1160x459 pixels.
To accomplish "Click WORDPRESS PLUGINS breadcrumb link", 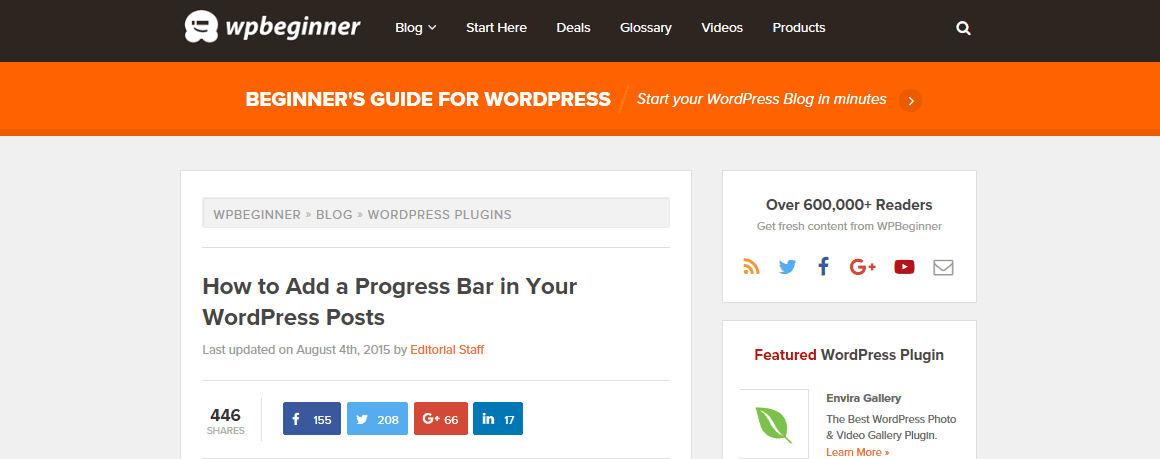I will click(439, 215).
